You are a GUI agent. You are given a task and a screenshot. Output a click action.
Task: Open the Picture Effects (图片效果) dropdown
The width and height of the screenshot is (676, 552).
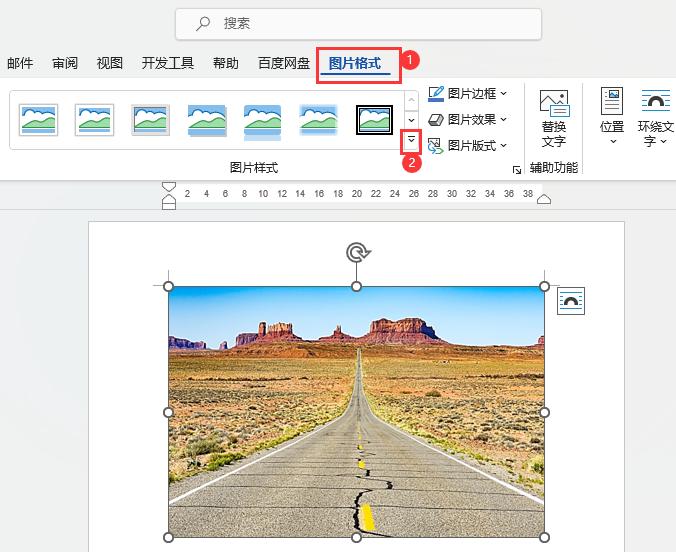pyautogui.click(x=467, y=119)
